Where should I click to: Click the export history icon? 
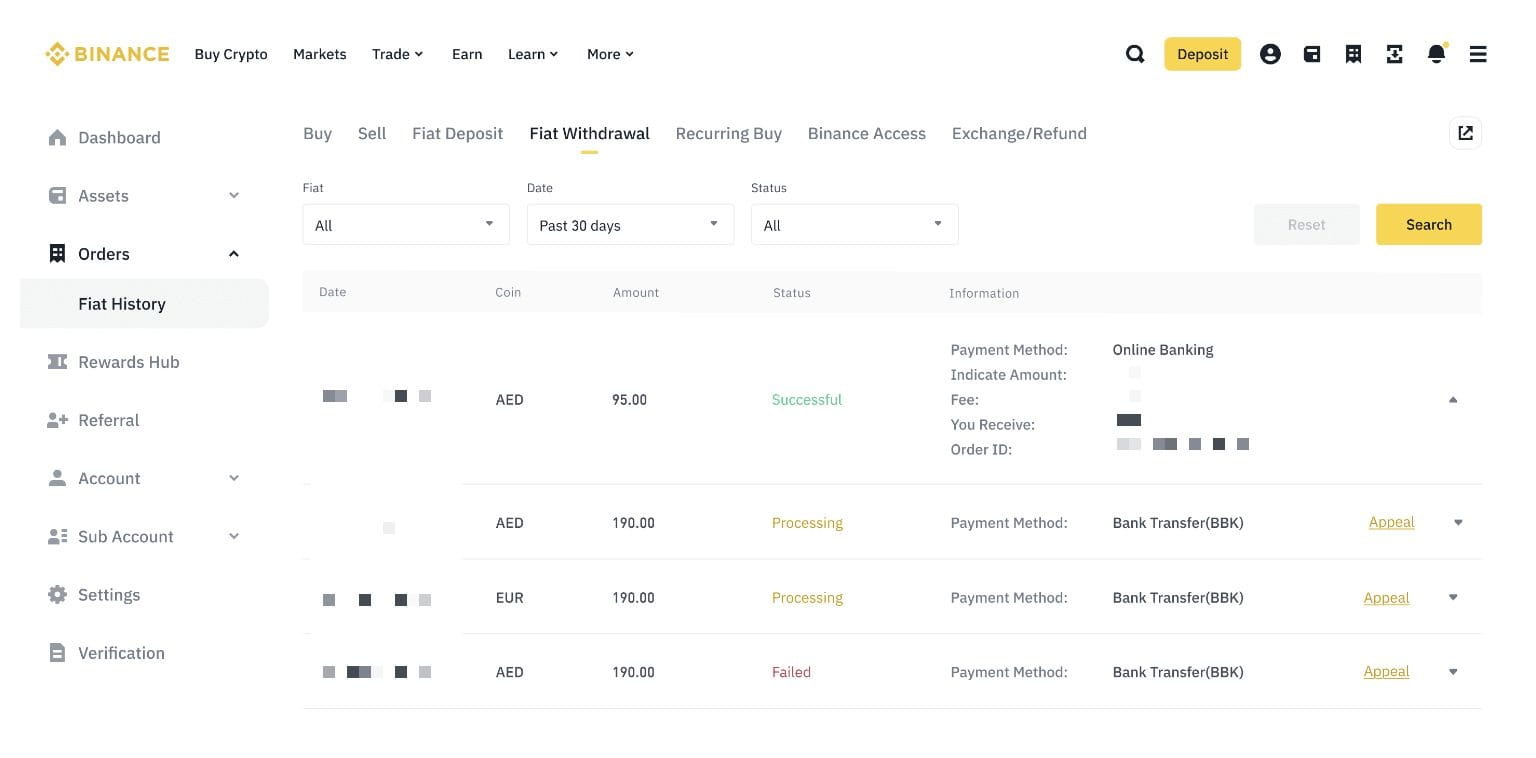pyautogui.click(x=1465, y=133)
